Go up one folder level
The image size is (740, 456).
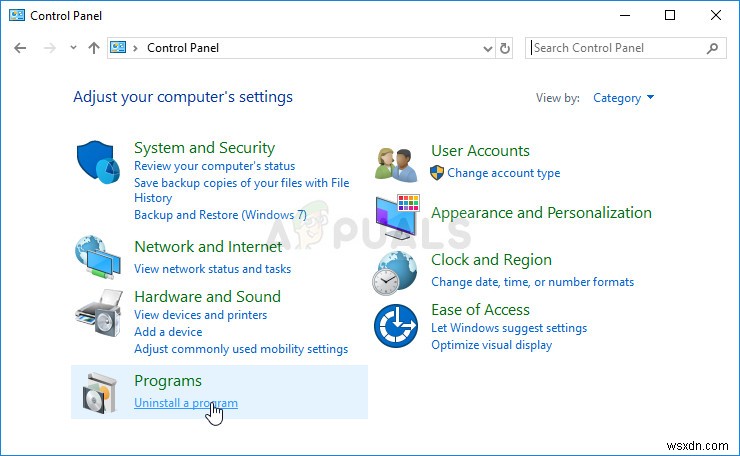tap(94, 48)
